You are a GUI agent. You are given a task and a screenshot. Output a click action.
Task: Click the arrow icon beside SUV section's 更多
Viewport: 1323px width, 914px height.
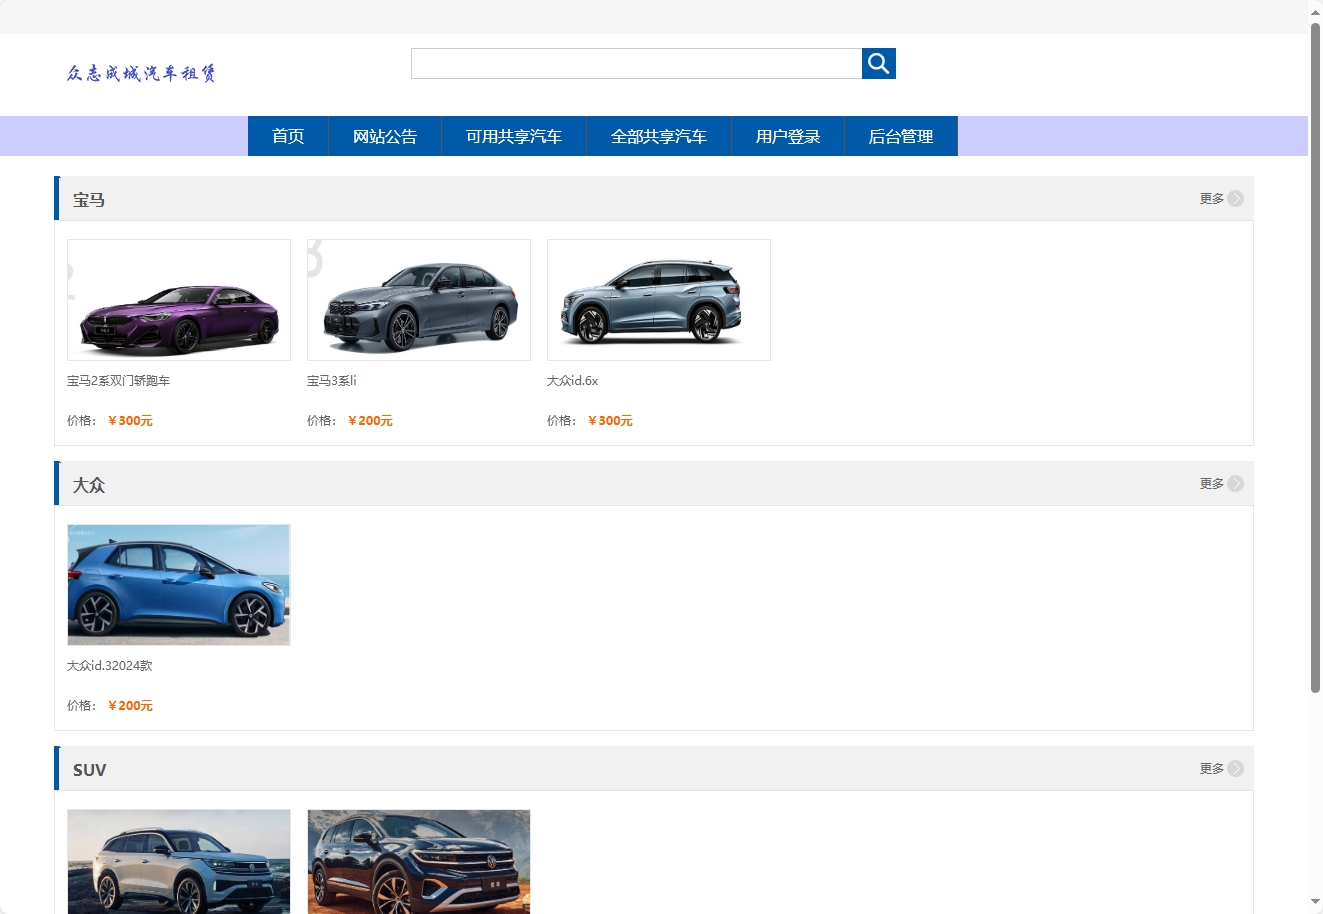1236,768
